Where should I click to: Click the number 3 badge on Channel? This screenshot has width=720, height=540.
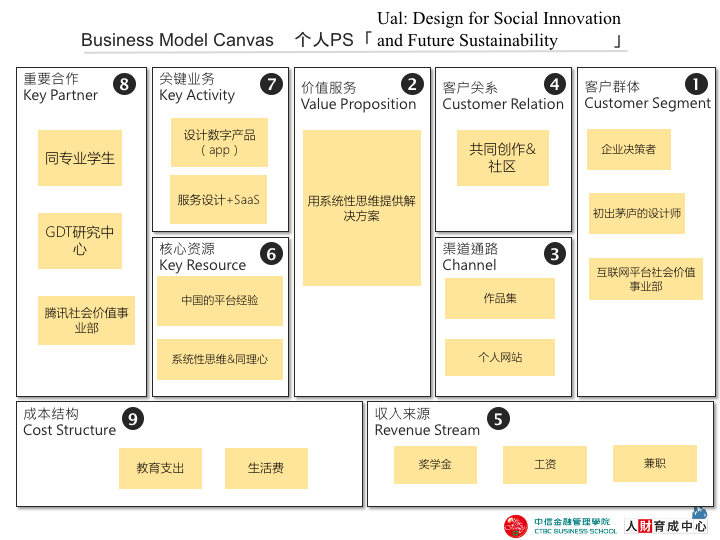(555, 254)
